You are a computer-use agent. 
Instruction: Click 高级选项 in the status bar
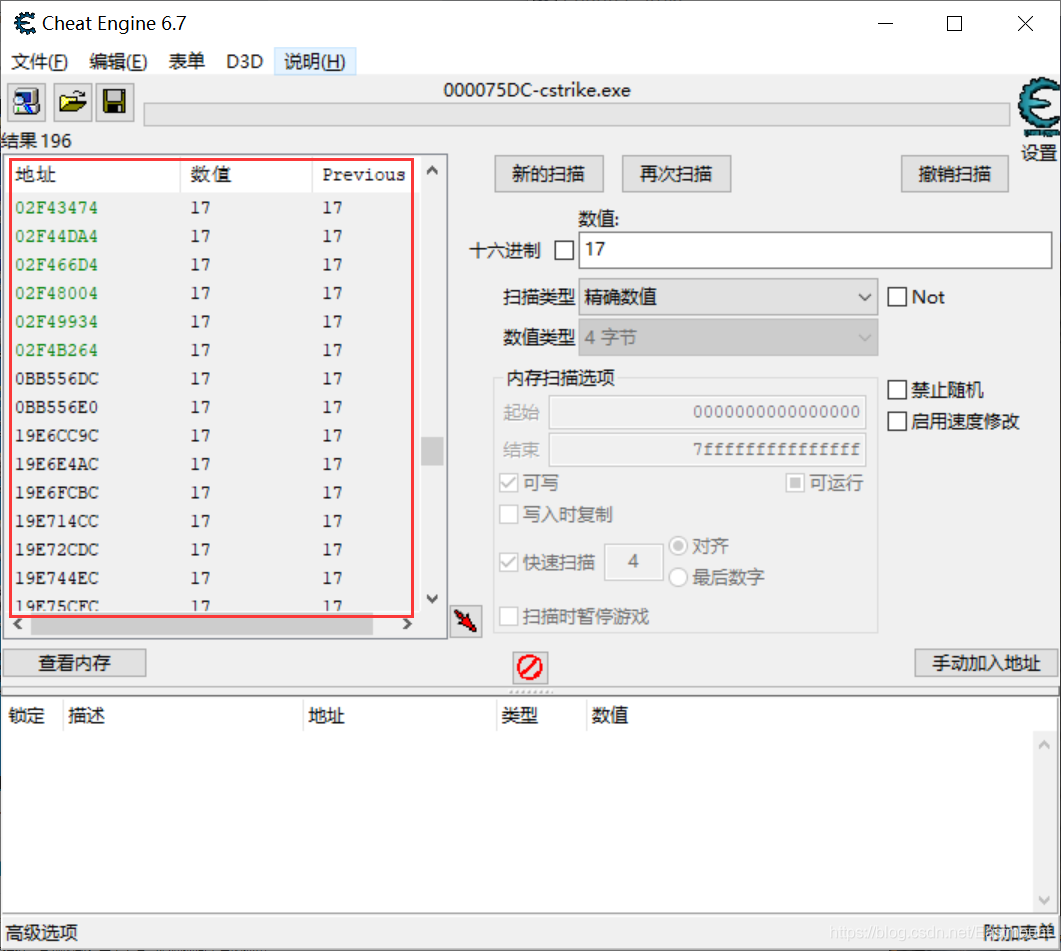[x=42, y=933]
